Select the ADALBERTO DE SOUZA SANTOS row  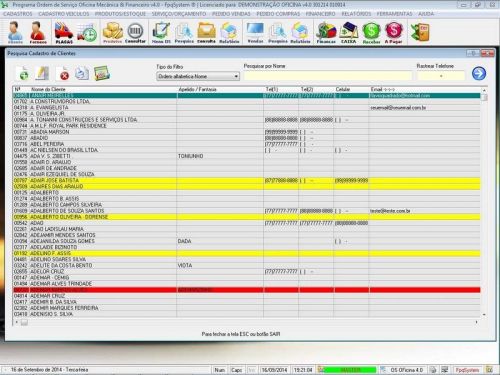[247, 211]
